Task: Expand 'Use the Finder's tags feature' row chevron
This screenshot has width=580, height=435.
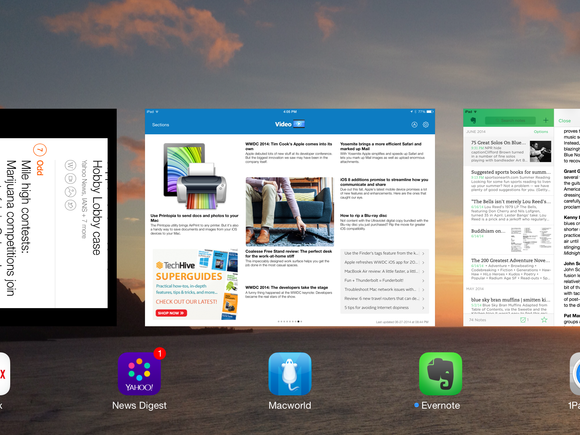Action: click(x=423, y=253)
